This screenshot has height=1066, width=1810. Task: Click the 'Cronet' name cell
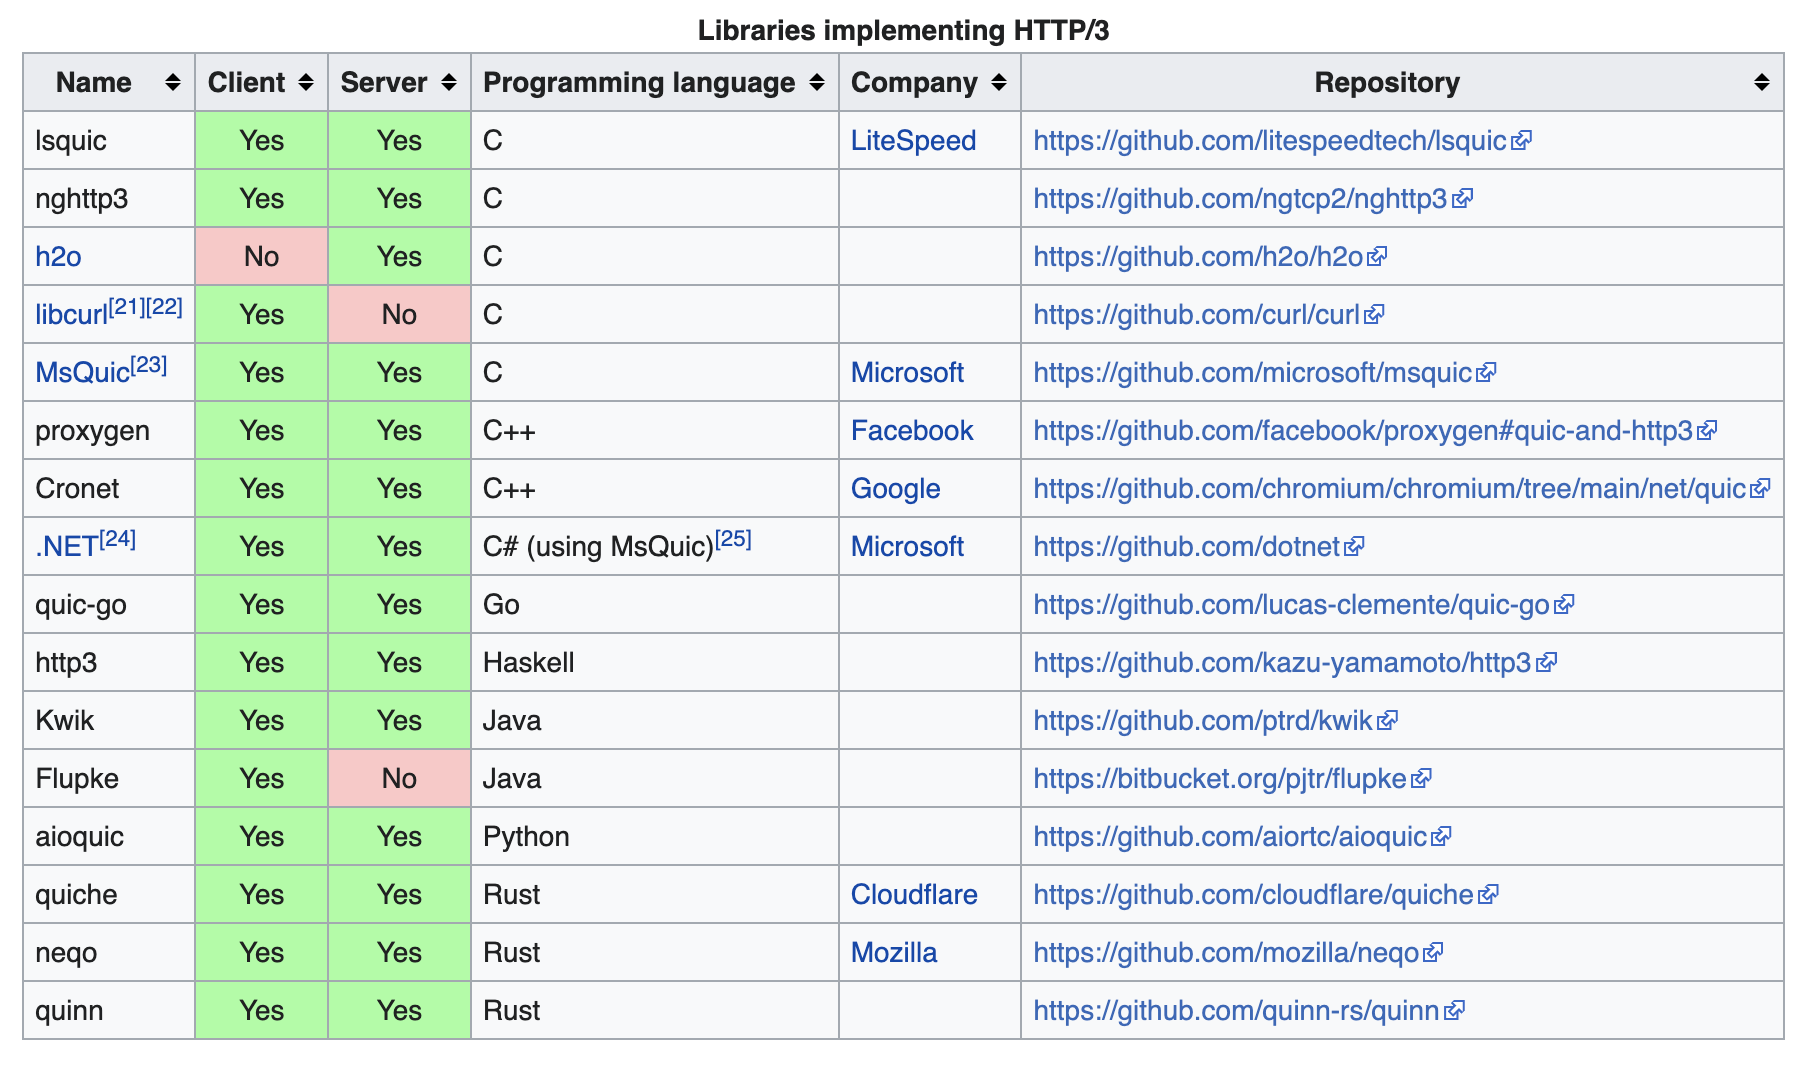point(108,488)
